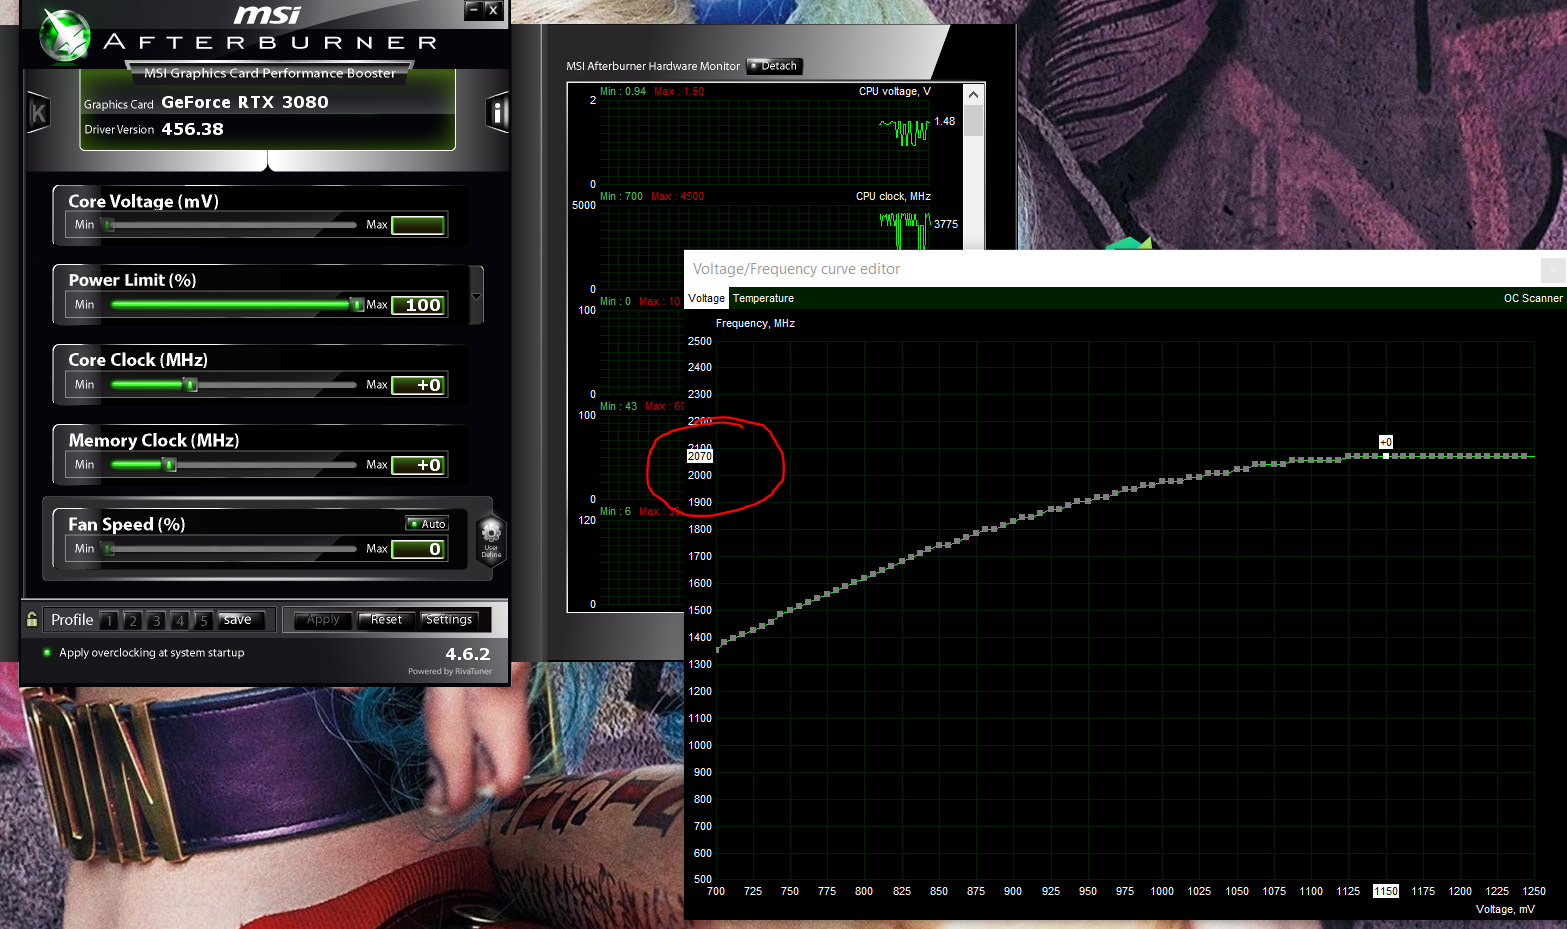This screenshot has height=929, width=1567.
Task: Minimize the MSI Afterburner window
Action: coord(474,10)
